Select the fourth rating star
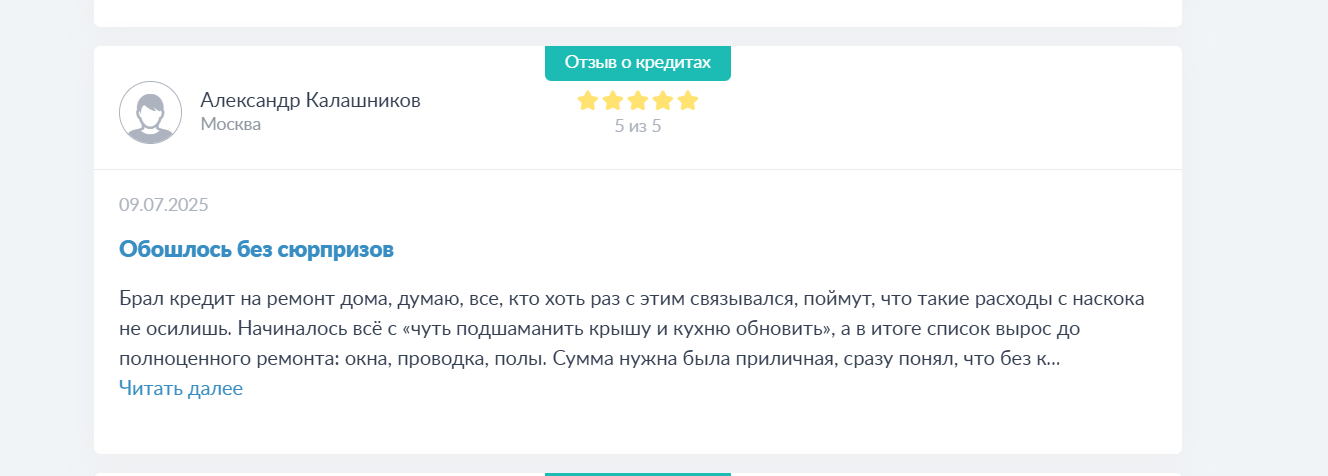Viewport: 1328px width, 476px height. coord(663,100)
